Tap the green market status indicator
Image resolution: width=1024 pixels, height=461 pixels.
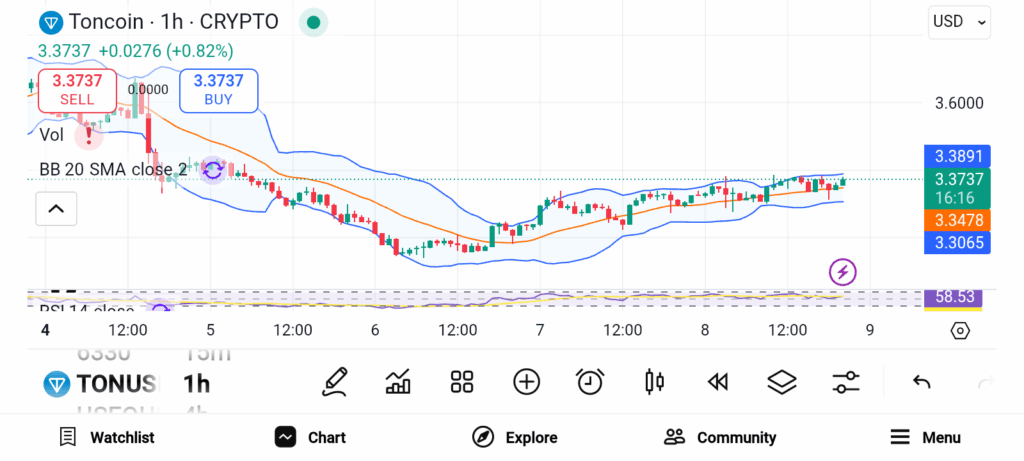pyautogui.click(x=314, y=22)
